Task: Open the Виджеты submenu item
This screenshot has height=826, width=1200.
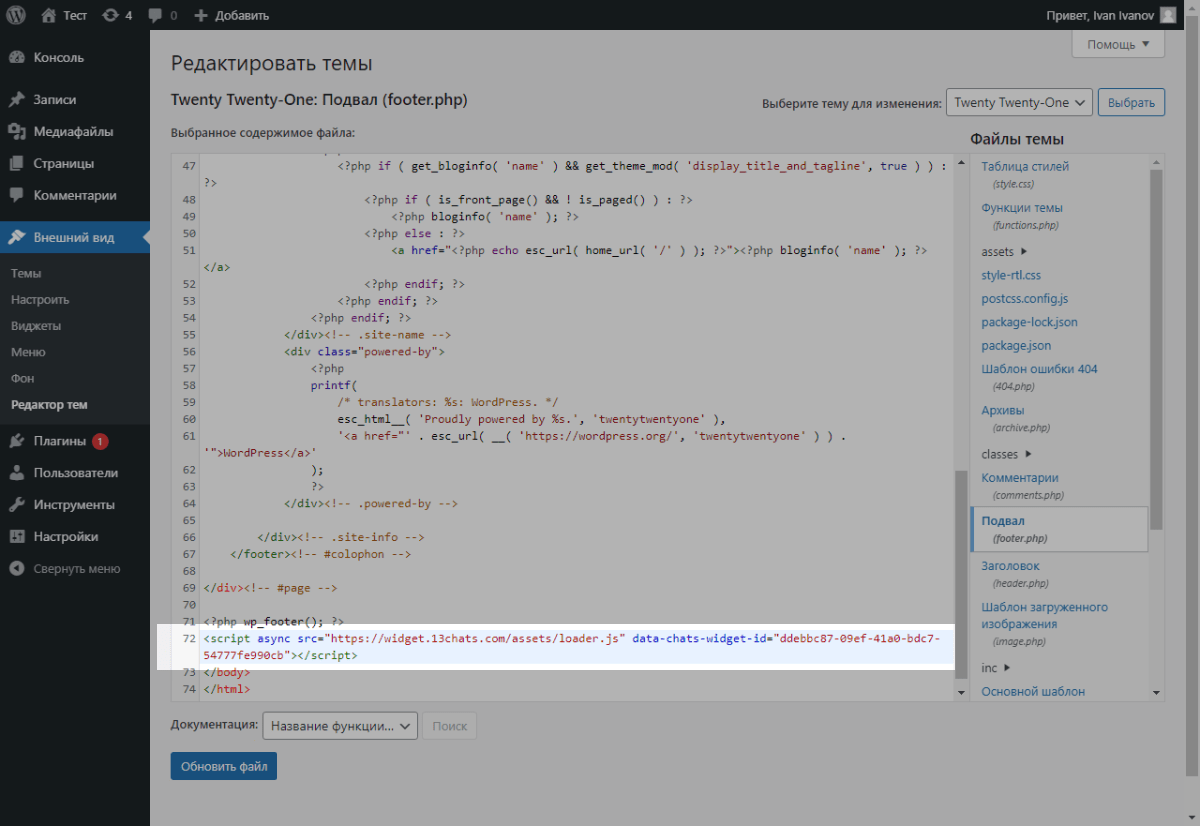Action: (x=36, y=326)
